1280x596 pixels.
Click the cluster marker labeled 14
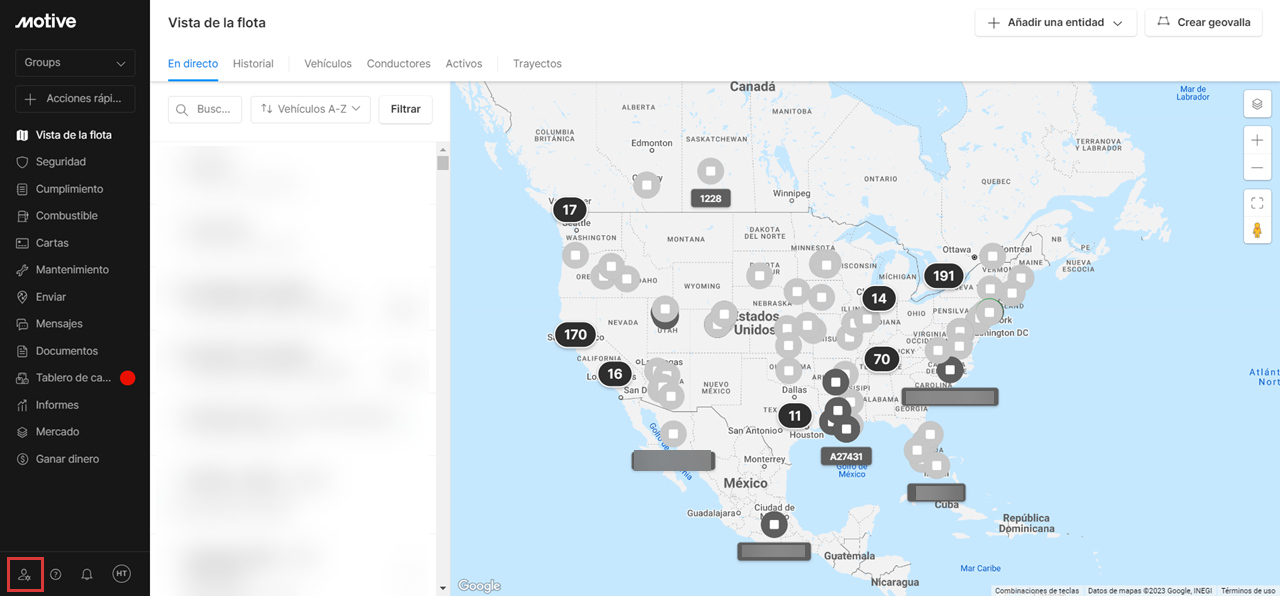coord(879,298)
